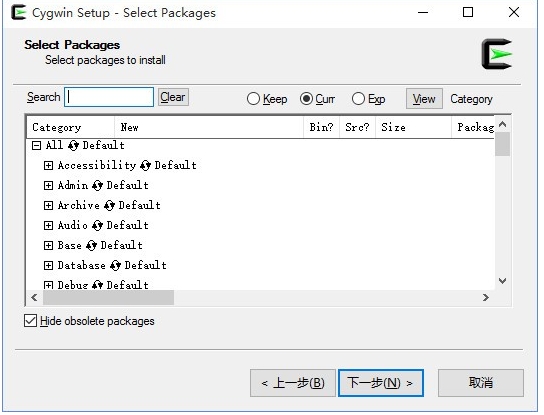Viewport: 544px width, 415px height.
Task: Collapse the All tree node
Action: 36,145
